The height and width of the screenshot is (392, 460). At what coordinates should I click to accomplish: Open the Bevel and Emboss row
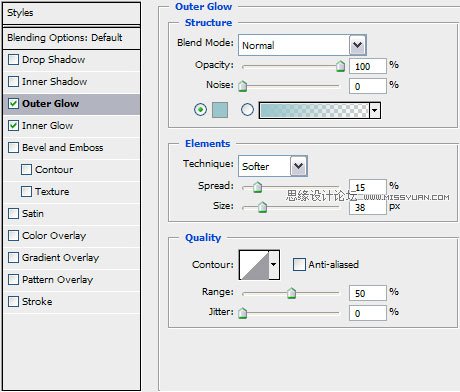tap(71, 148)
